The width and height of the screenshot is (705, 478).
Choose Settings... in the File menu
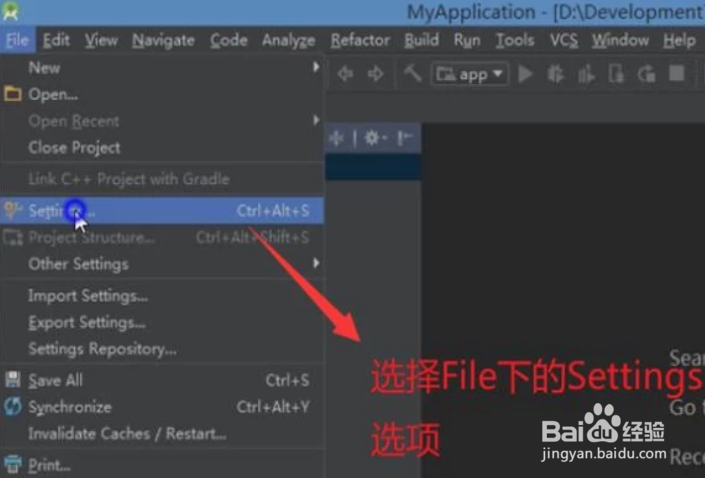162,210
